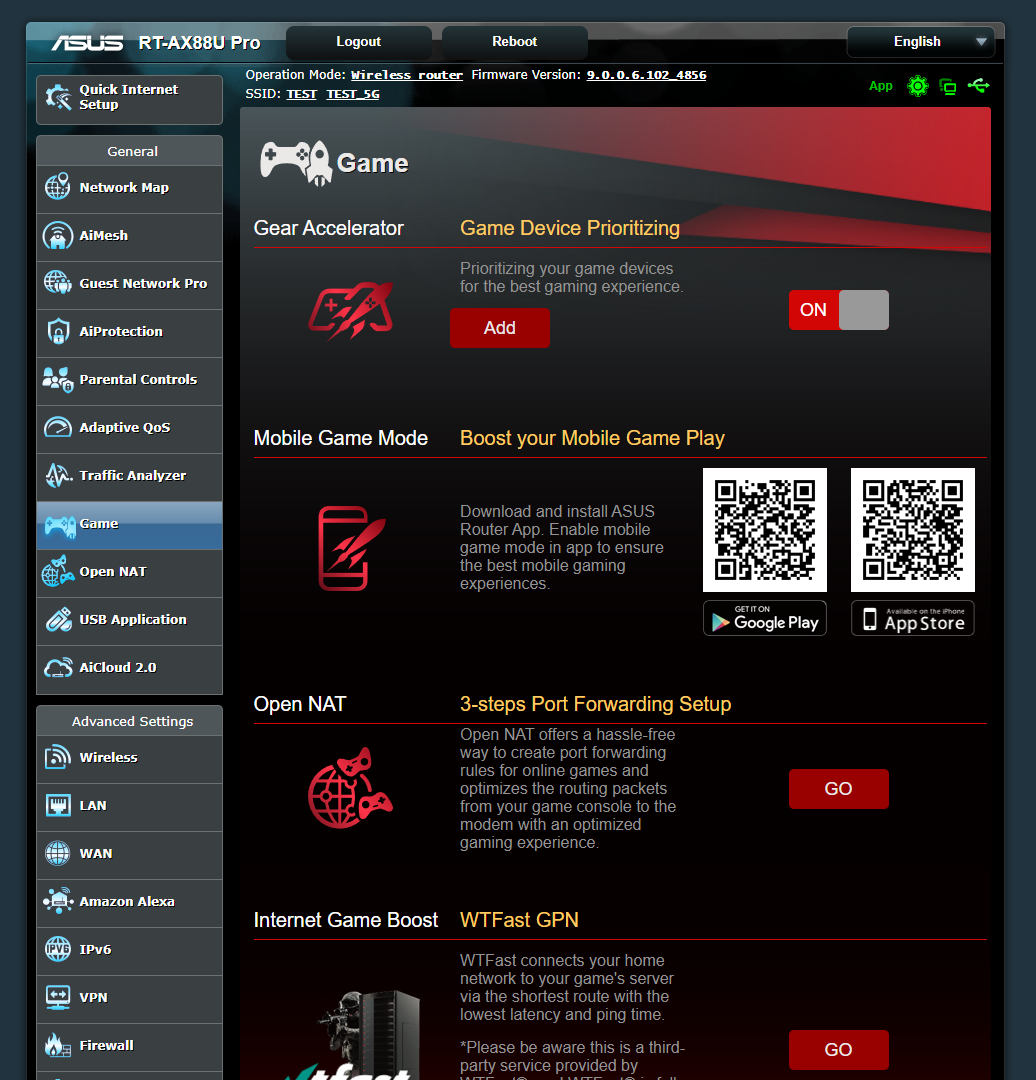Select Parental Controls in sidebar

pyautogui.click(x=130, y=381)
